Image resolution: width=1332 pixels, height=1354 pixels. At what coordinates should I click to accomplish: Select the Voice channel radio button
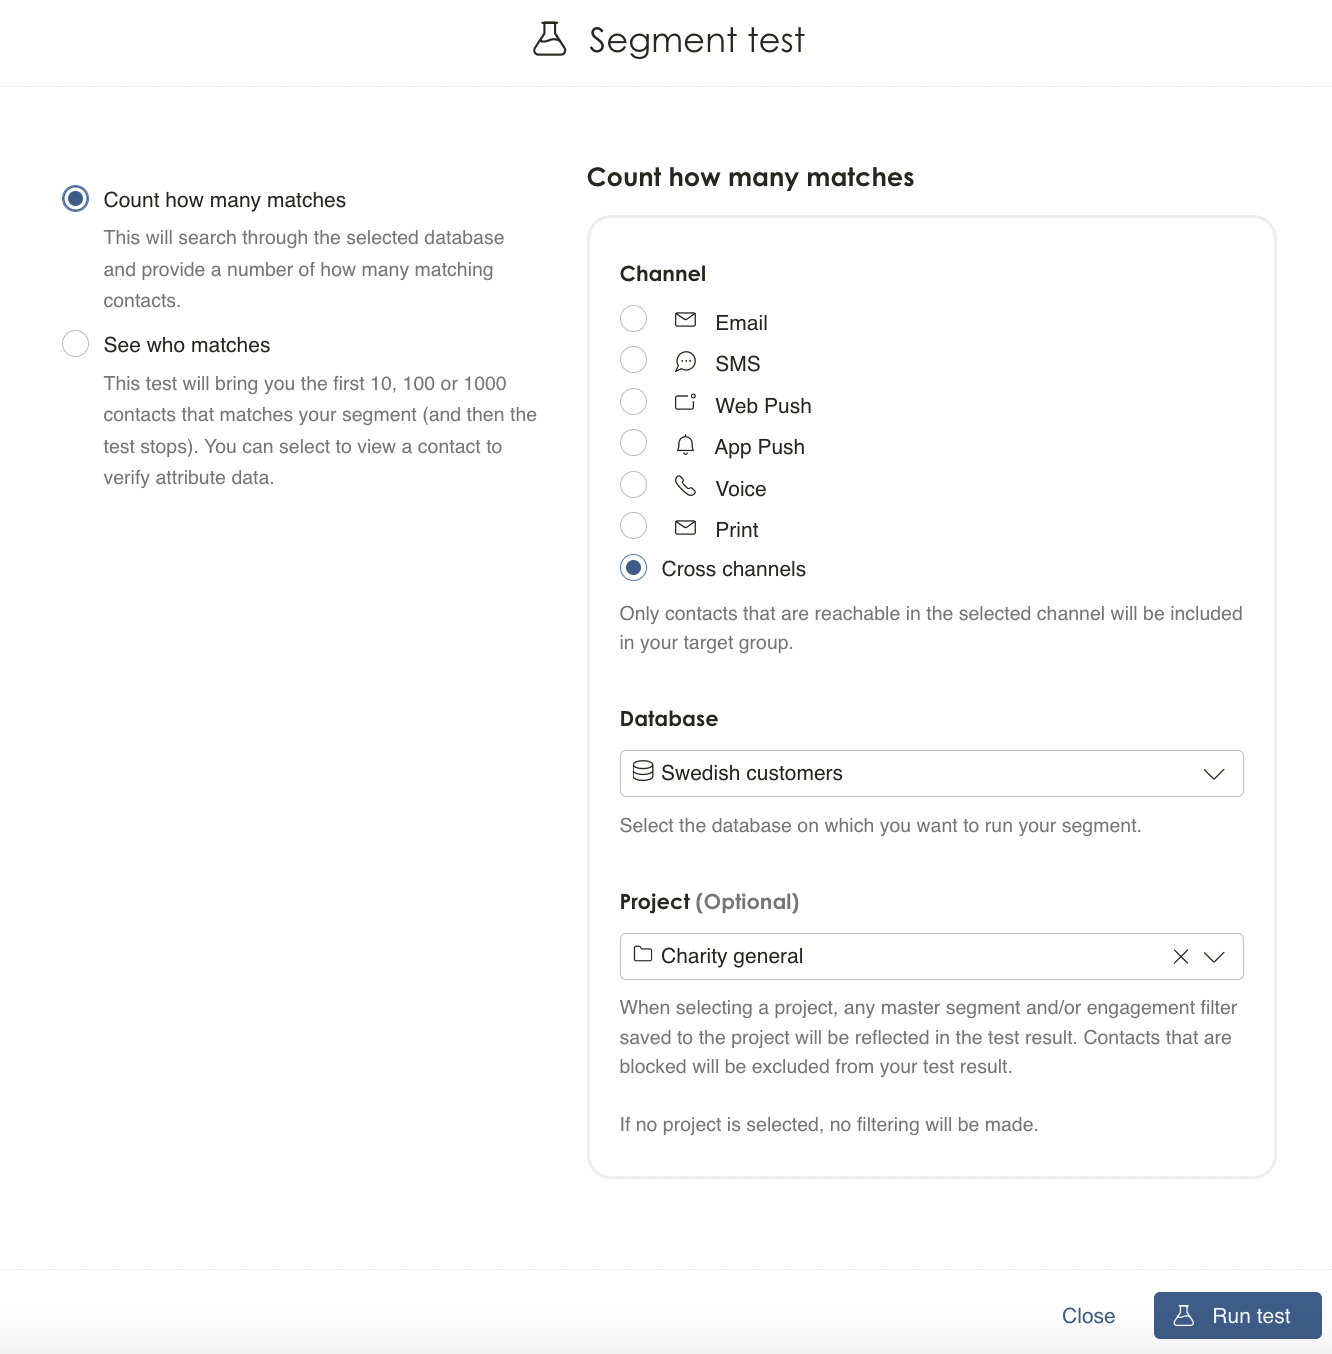coord(633,485)
